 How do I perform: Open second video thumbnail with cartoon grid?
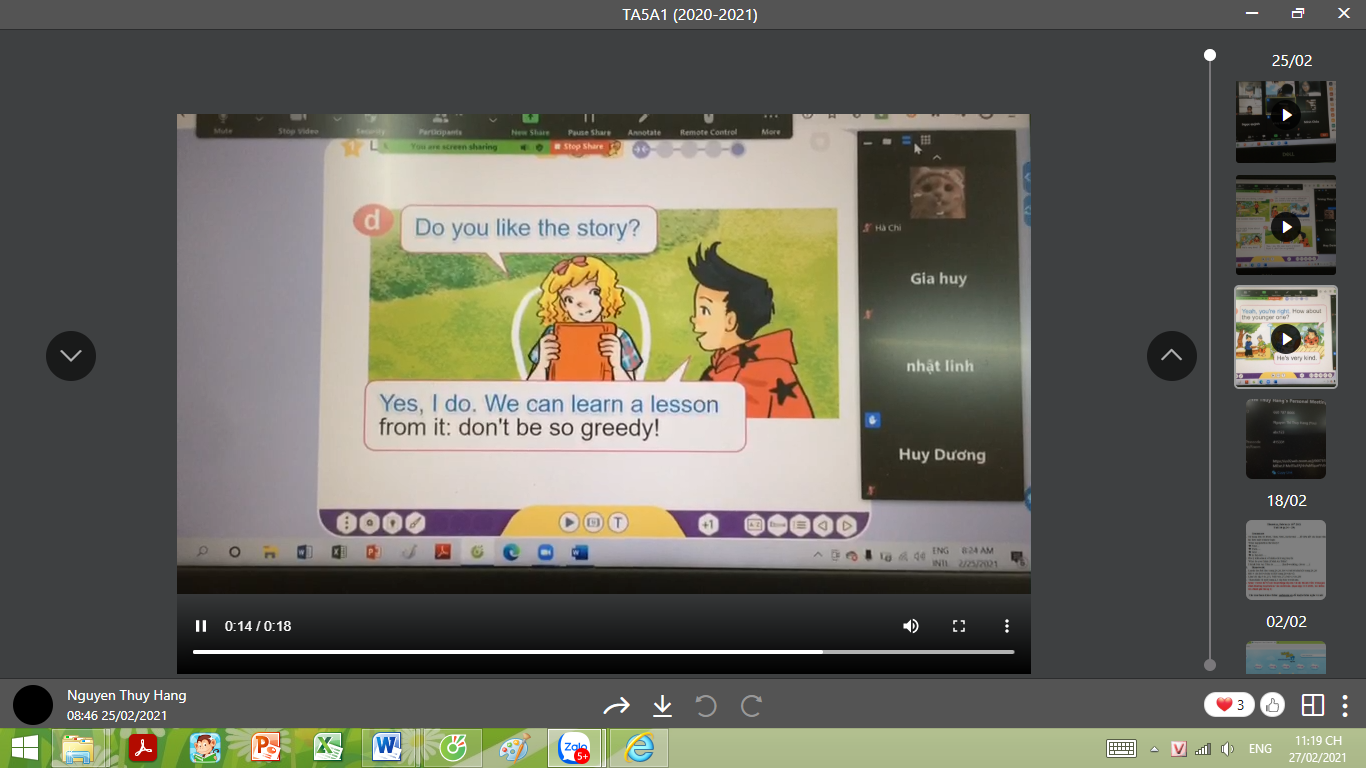1286,225
